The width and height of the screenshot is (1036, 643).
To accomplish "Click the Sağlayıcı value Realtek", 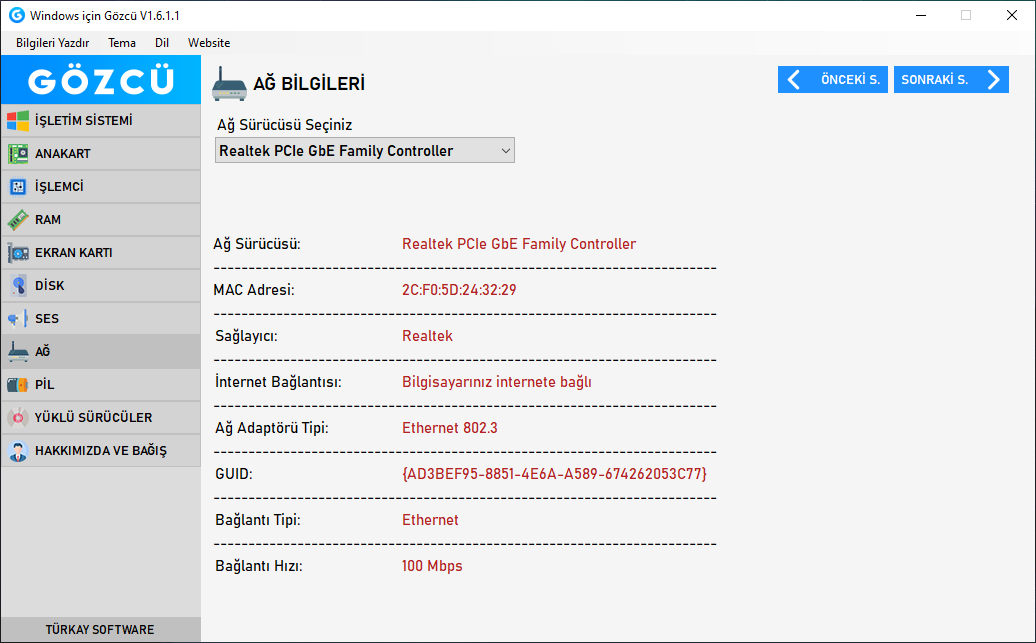I will (x=427, y=336).
